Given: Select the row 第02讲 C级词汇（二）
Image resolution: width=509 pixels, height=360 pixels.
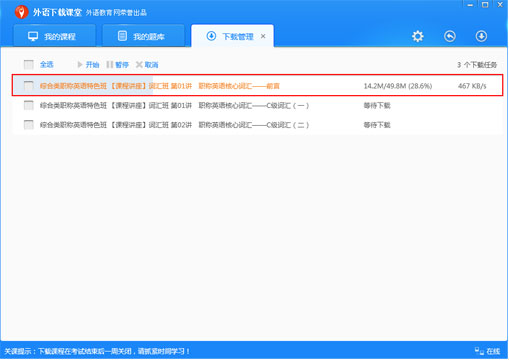Looking at the screenshot, I should click(x=257, y=125).
